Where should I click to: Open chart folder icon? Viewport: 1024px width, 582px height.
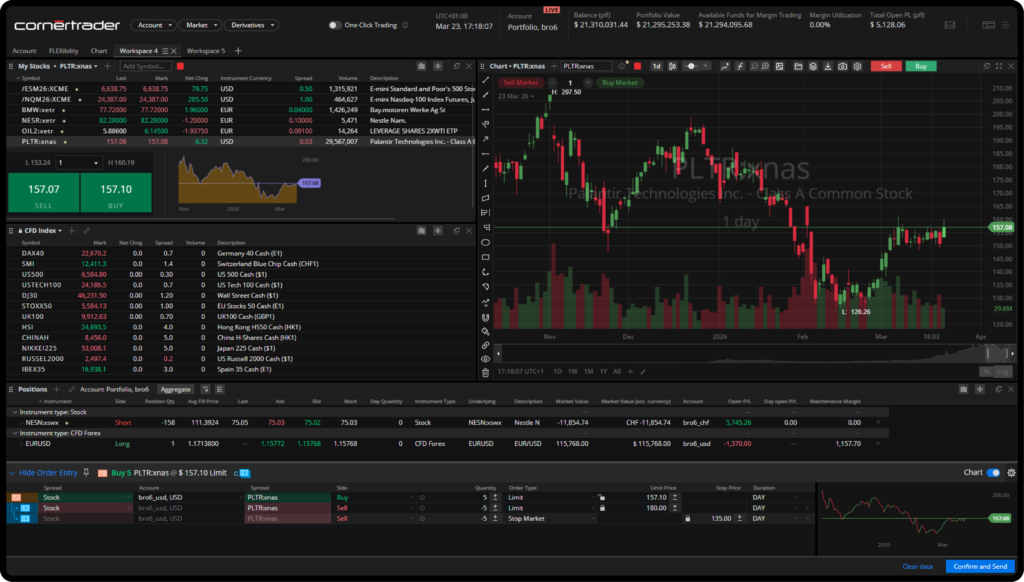(798, 66)
